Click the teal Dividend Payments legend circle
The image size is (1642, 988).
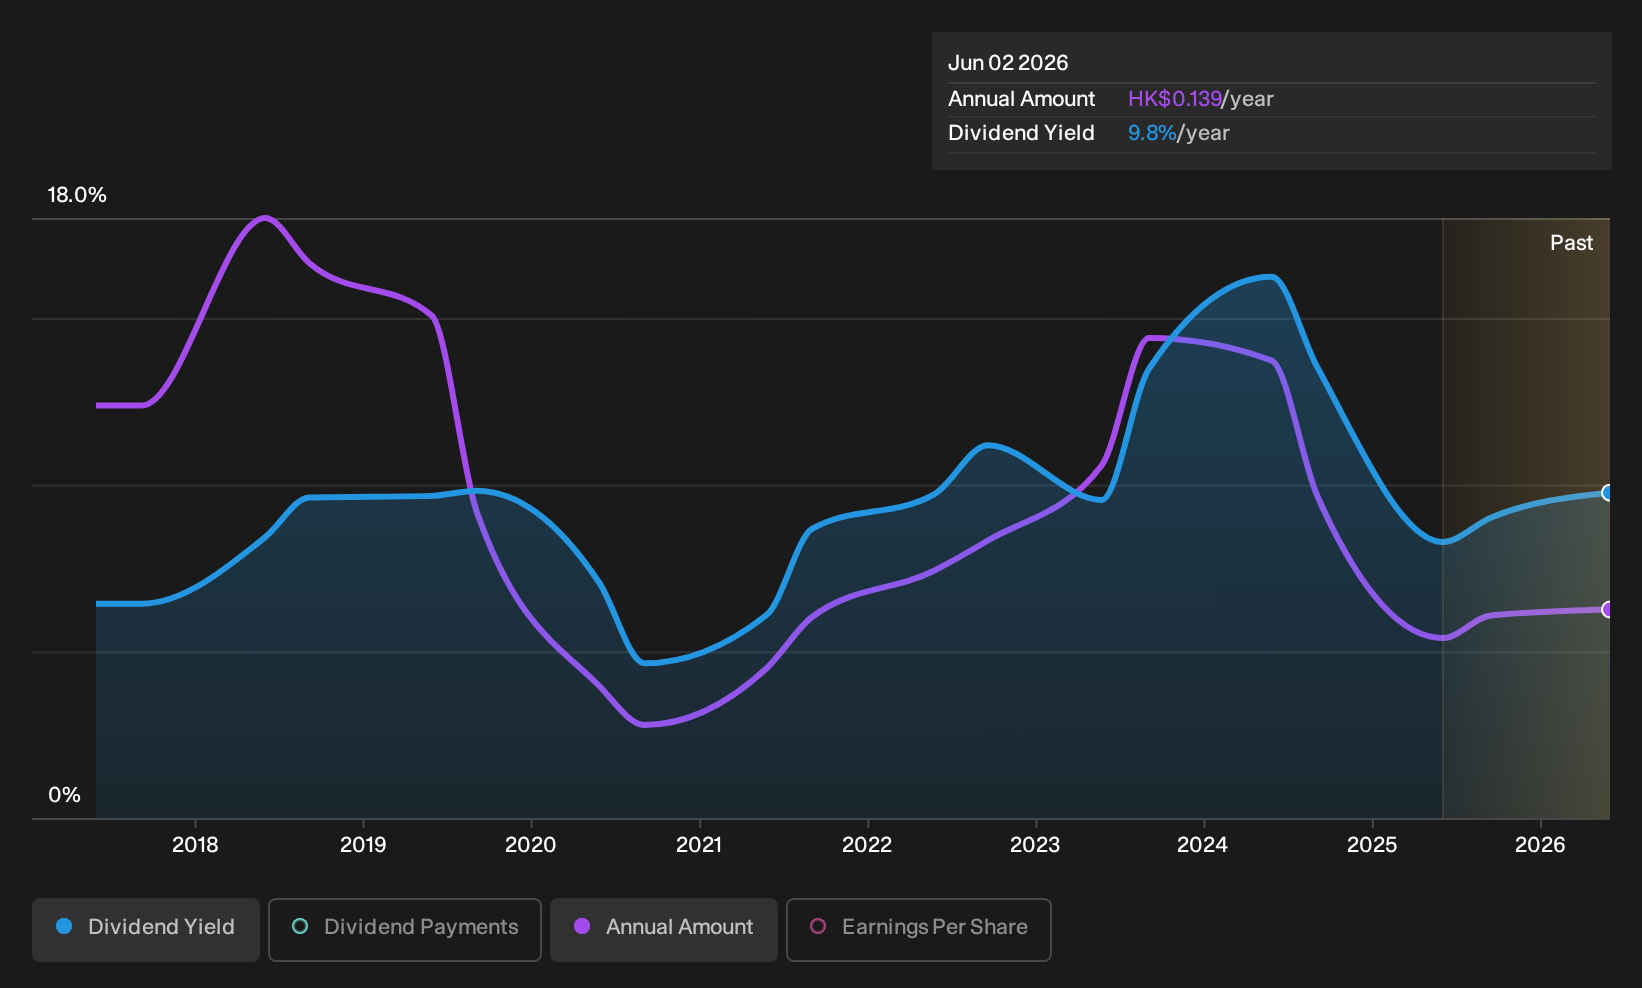coord(300,927)
